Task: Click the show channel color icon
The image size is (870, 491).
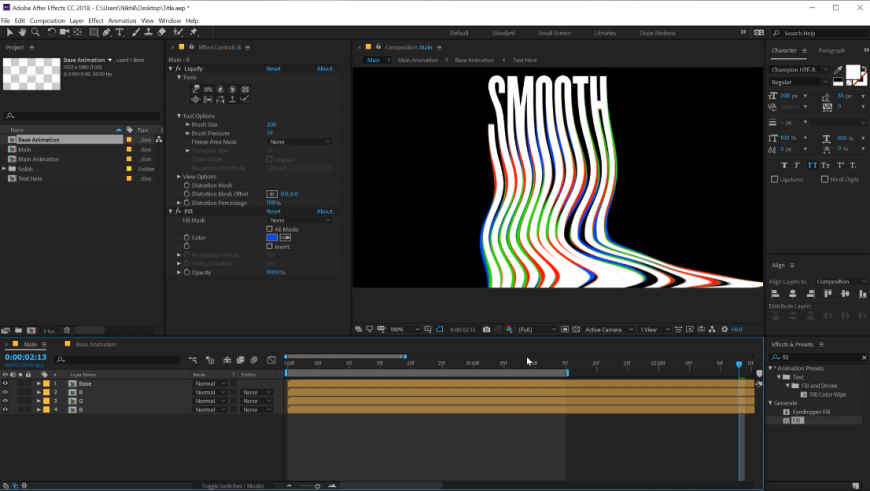Action: [509, 329]
